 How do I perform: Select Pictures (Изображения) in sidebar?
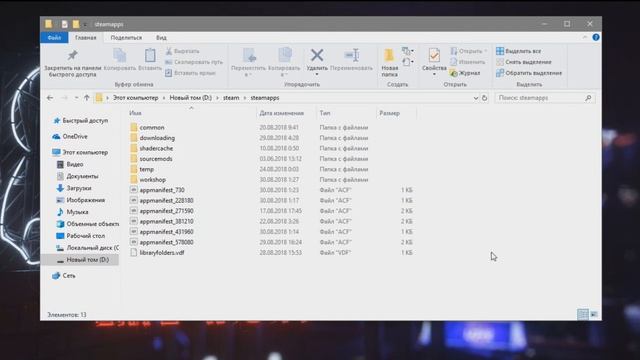[81, 200]
